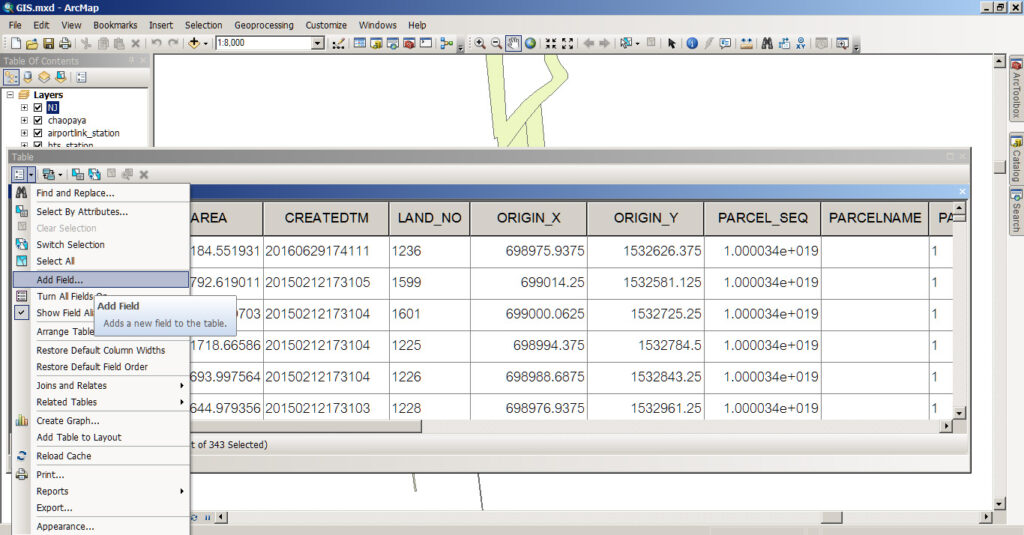The image size is (1024, 535).
Task: Open the Find binoculars tool
Action: (x=767, y=43)
